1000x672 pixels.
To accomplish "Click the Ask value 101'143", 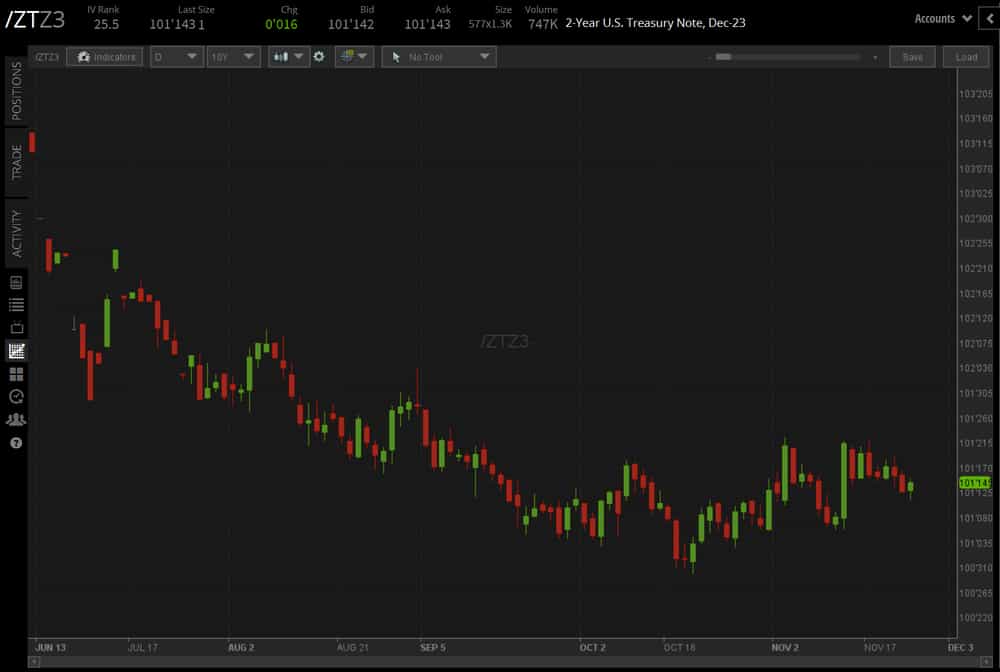I will tap(427, 24).
